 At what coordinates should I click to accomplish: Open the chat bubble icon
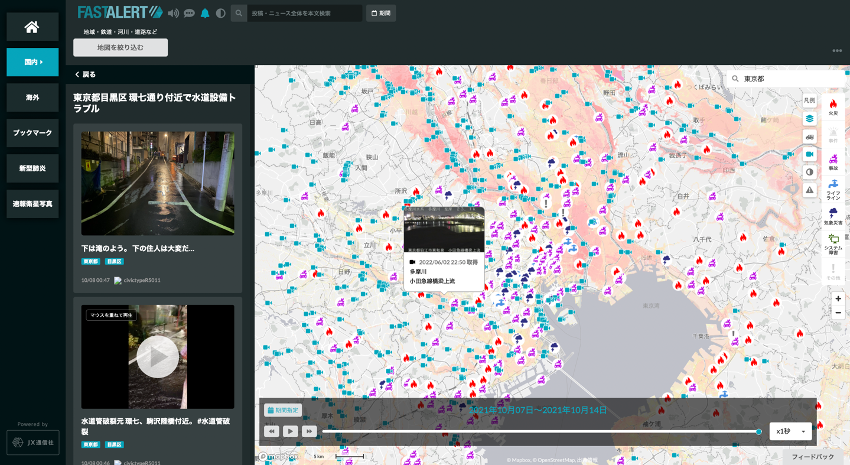coord(189,13)
